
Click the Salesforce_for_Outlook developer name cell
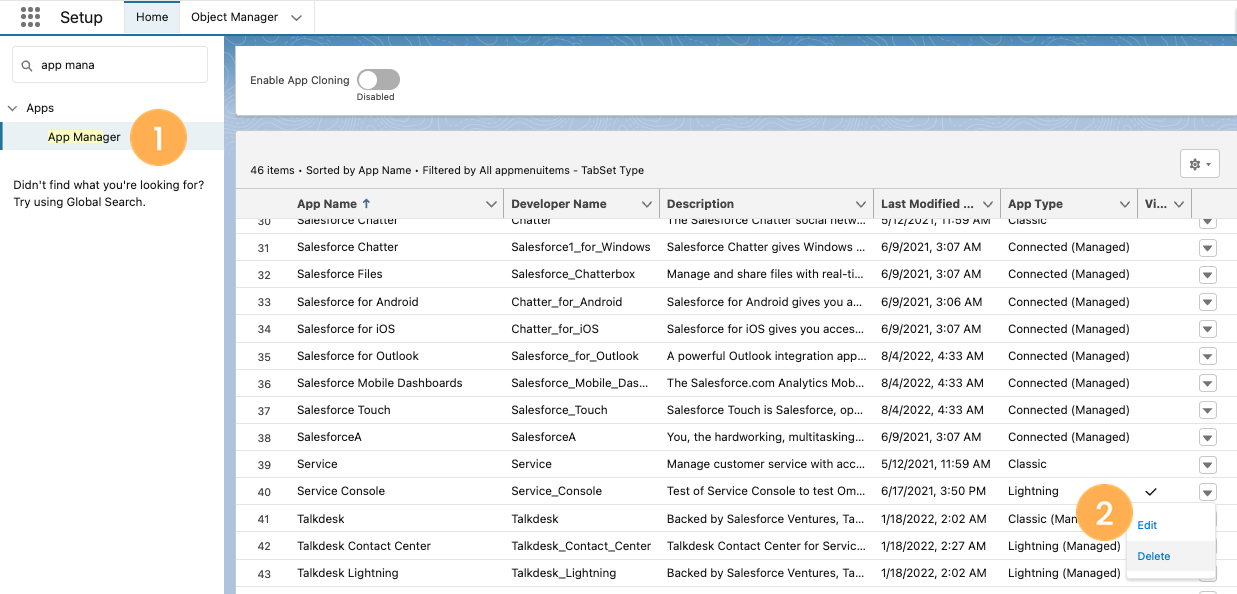pos(575,356)
